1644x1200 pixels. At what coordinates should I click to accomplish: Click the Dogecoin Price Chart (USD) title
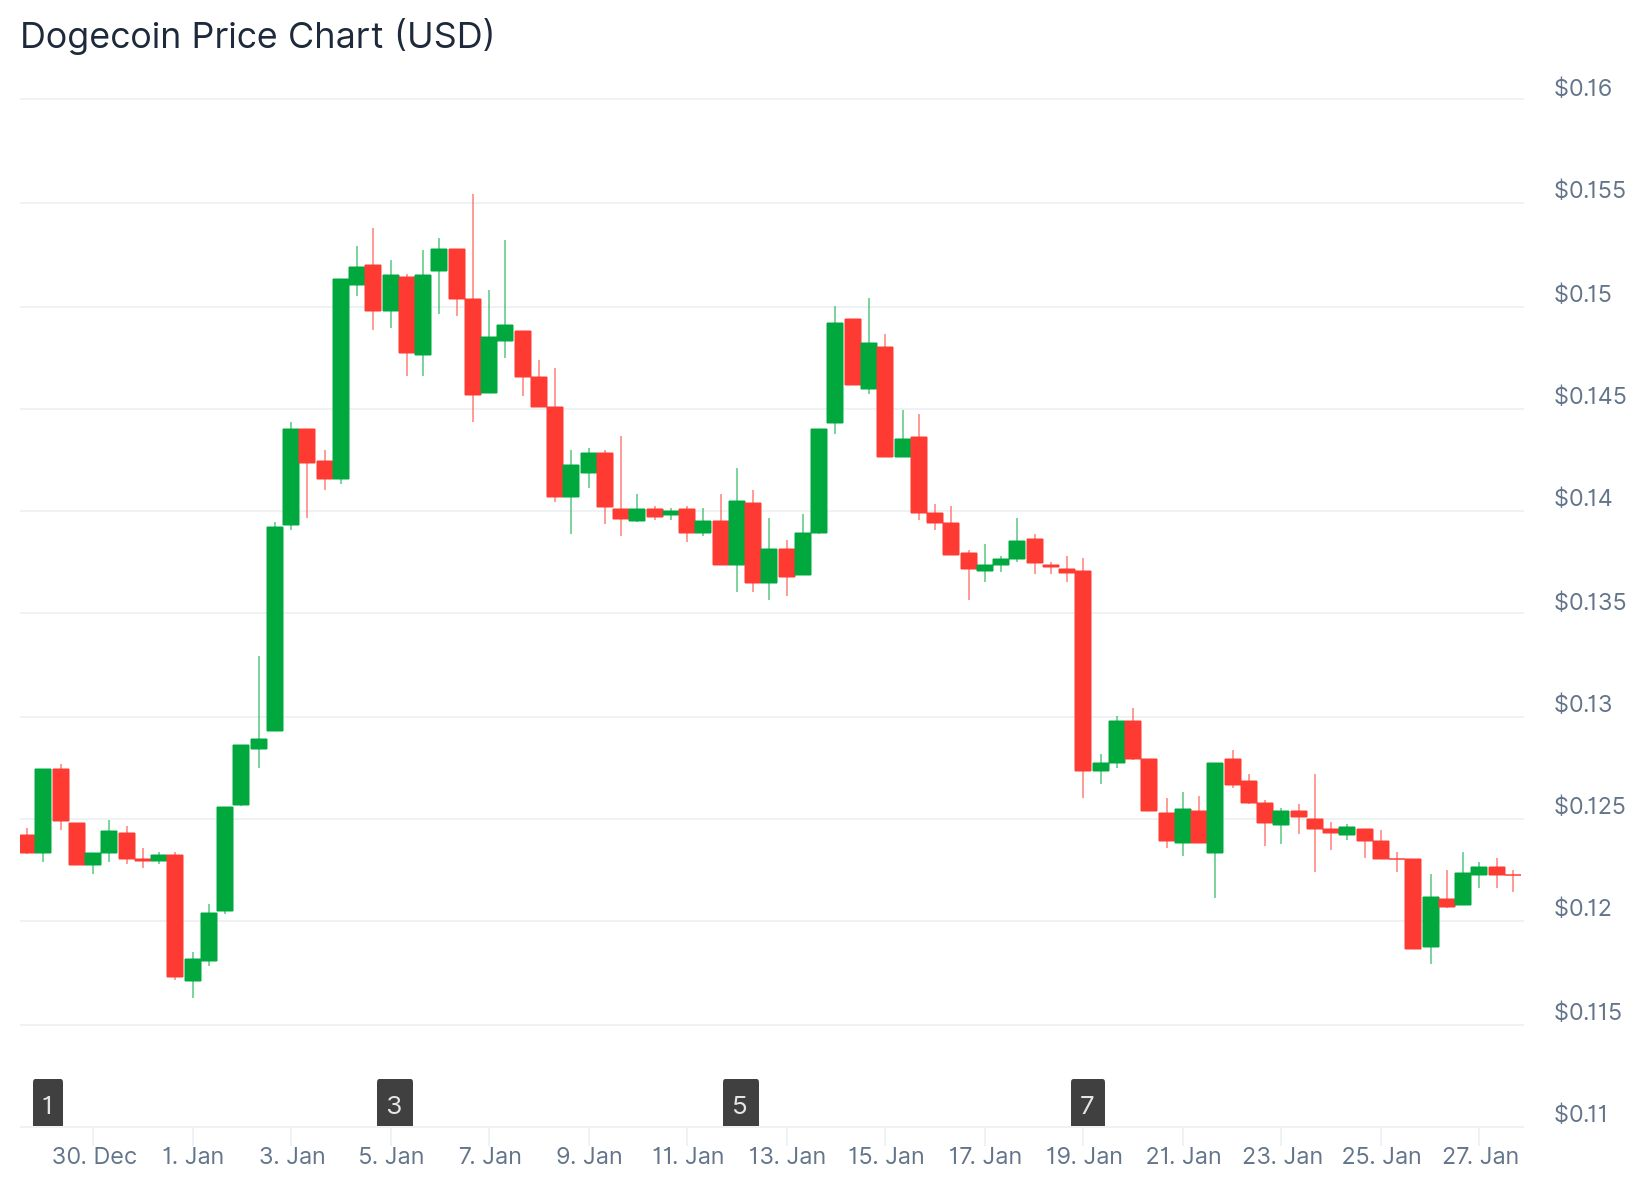tap(257, 36)
